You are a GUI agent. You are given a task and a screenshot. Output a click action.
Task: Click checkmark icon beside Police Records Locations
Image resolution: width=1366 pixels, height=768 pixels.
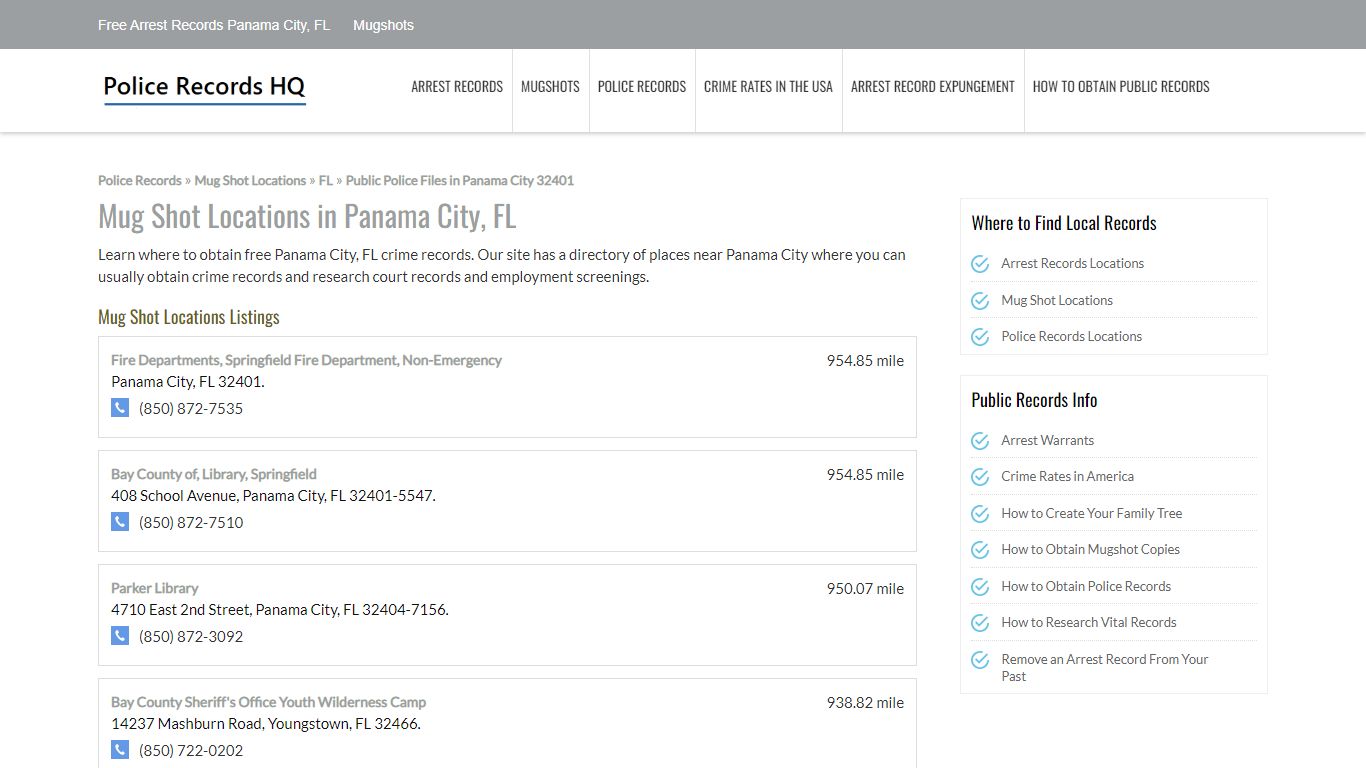[980, 337]
